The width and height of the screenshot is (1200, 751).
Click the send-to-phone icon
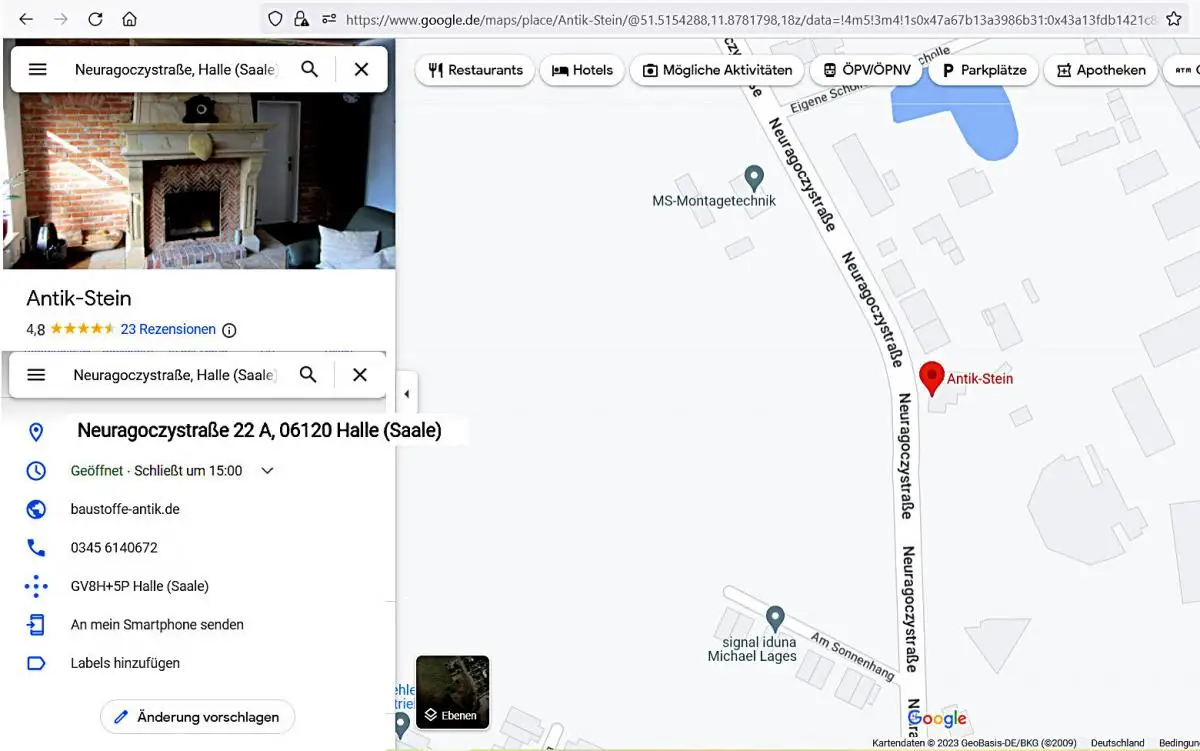tap(36, 625)
